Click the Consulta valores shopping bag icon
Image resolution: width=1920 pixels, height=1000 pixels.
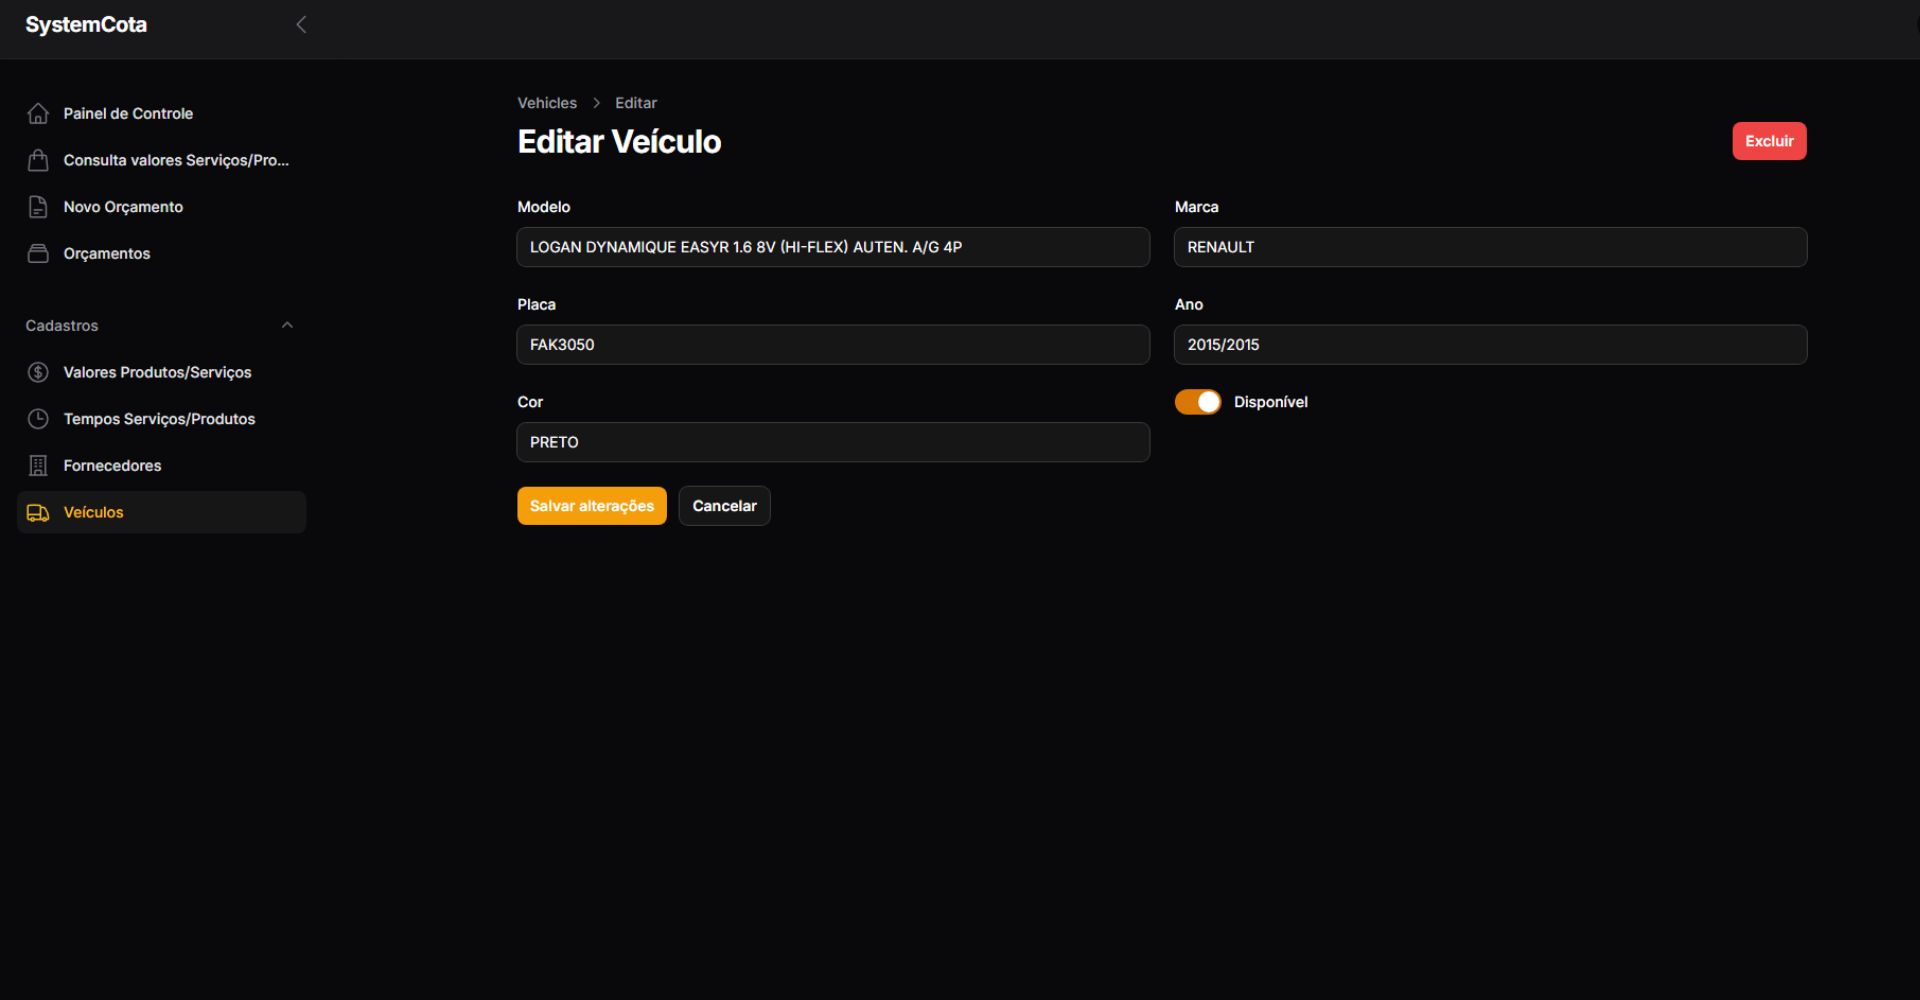tap(38, 160)
